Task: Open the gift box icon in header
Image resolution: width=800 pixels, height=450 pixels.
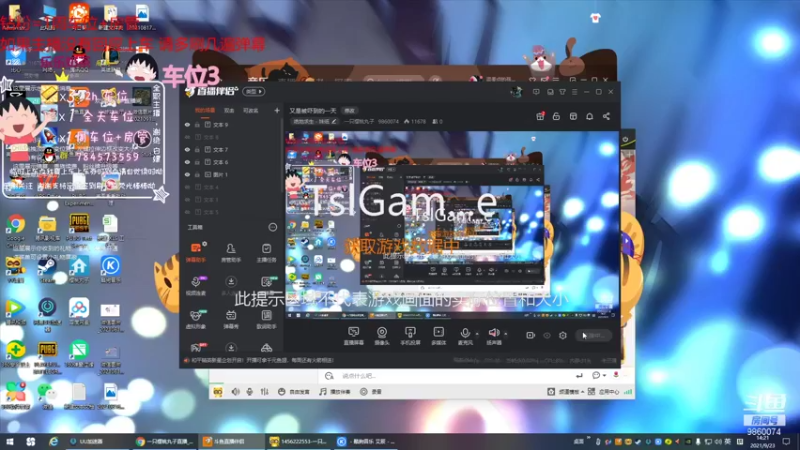Action: [540, 116]
